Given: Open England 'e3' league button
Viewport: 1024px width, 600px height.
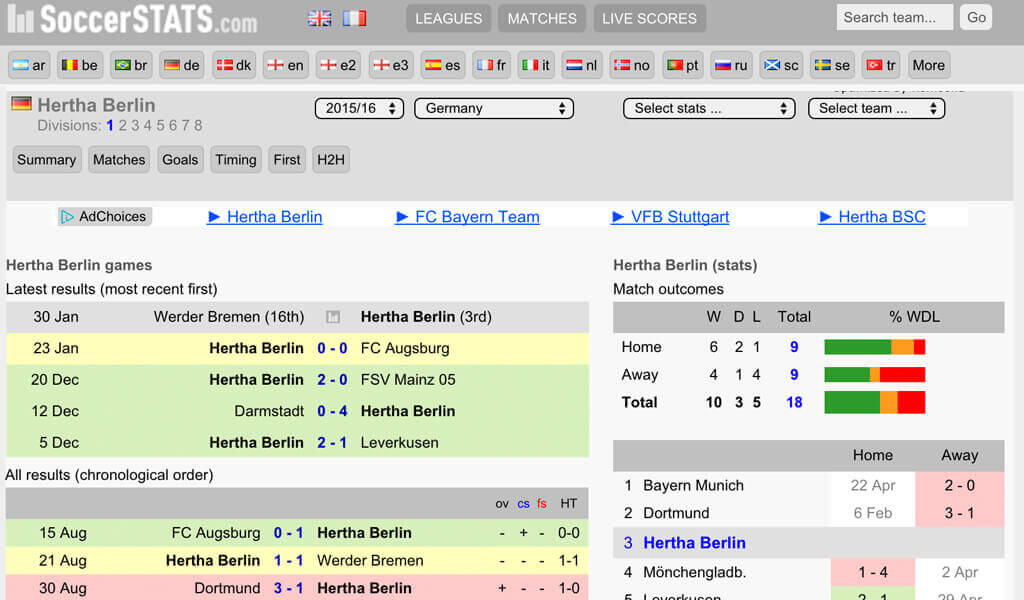Looking at the screenshot, I should (391, 65).
